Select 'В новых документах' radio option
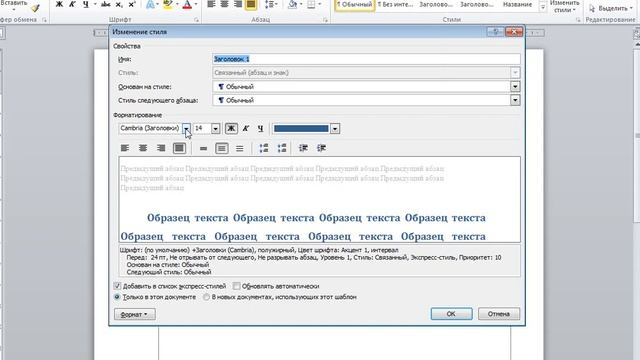The width and height of the screenshot is (640, 360). pyautogui.click(x=207, y=297)
